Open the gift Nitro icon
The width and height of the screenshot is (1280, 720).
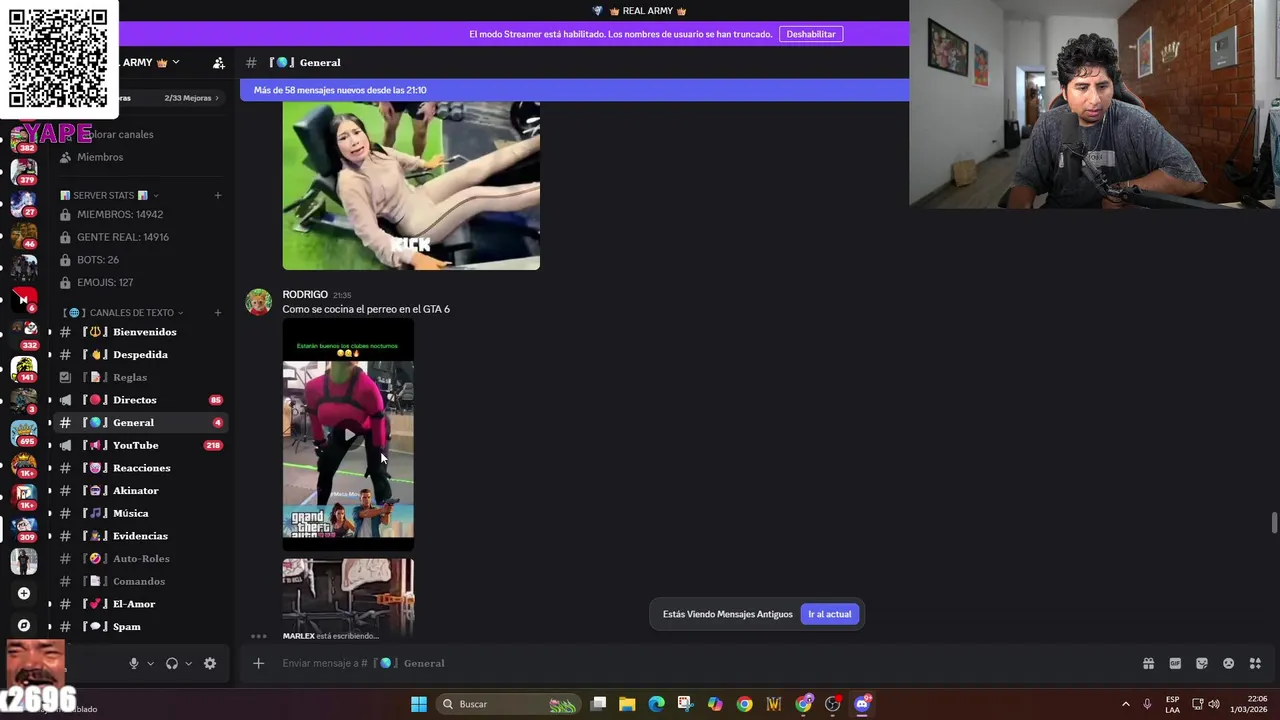pos(1148,663)
